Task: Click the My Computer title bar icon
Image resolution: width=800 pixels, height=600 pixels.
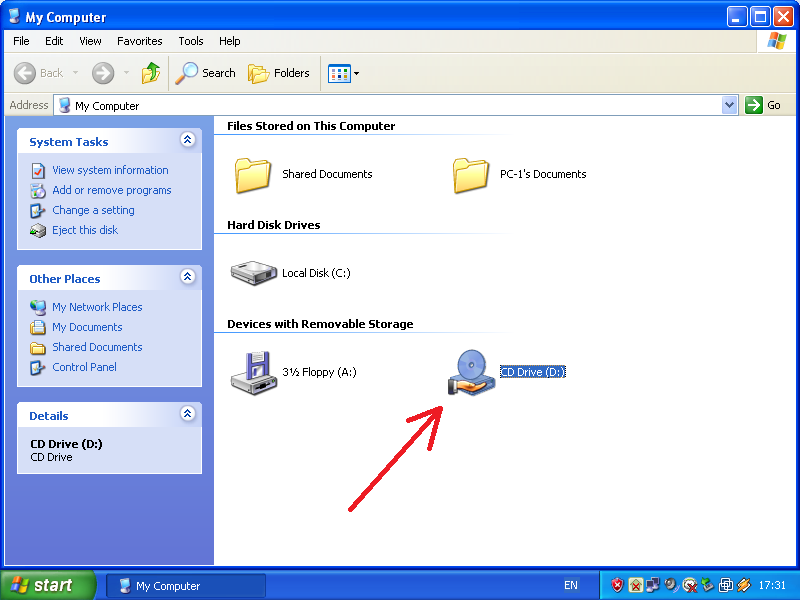Action: [x=14, y=16]
